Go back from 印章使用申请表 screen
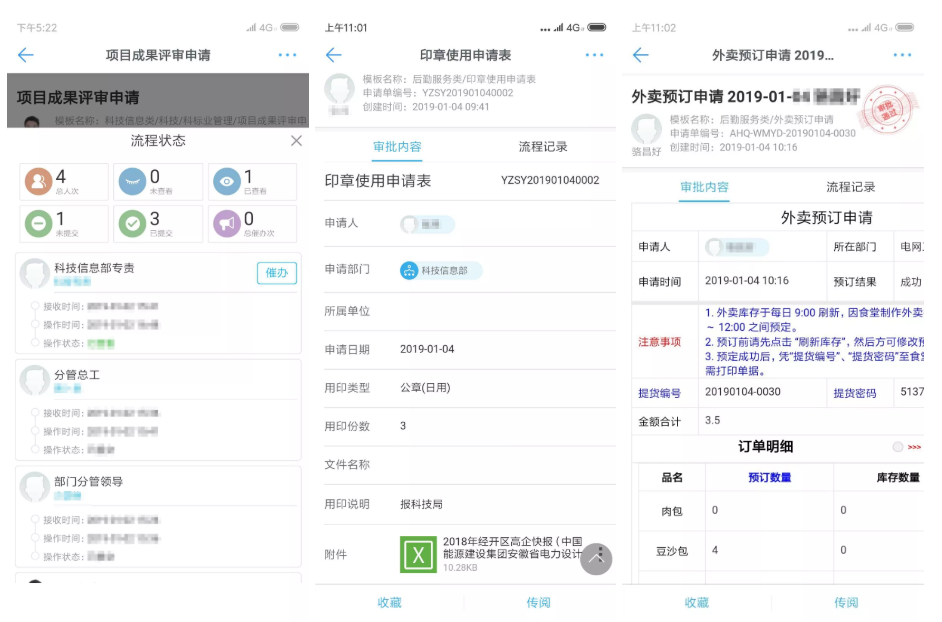This screenshot has height=622, width=942. [333, 55]
